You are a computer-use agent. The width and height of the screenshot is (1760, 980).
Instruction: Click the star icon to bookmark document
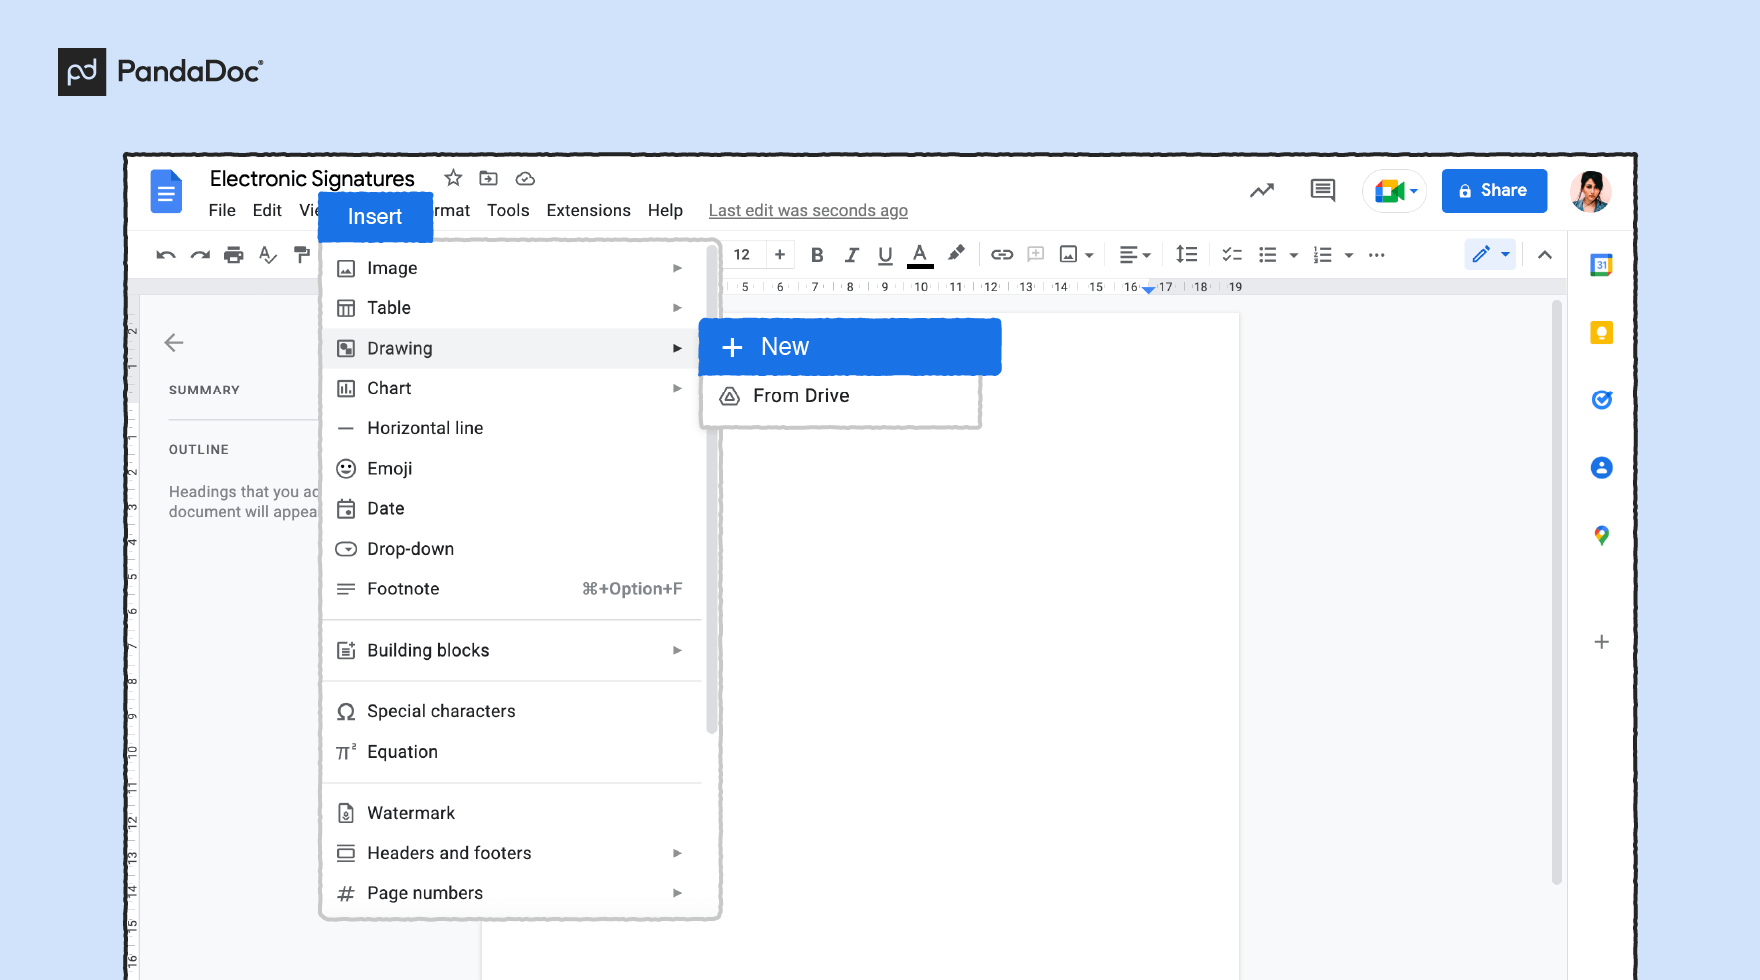pos(453,178)
